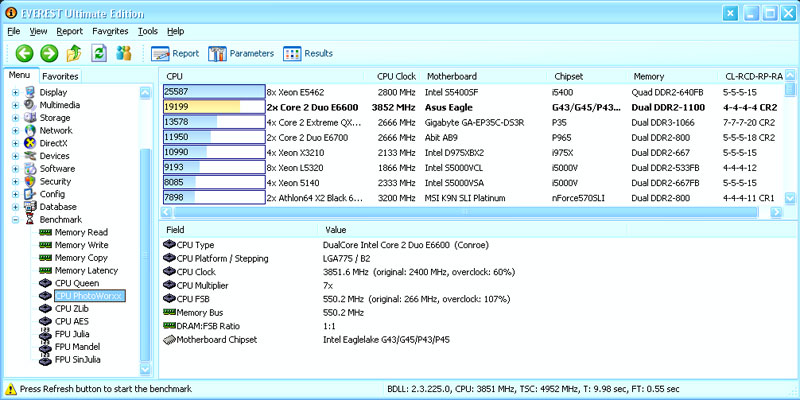The width and height of the screenshot is (800, 400).
Task: Click the EVEREST title bar info icon
Action: pos(11,12)
